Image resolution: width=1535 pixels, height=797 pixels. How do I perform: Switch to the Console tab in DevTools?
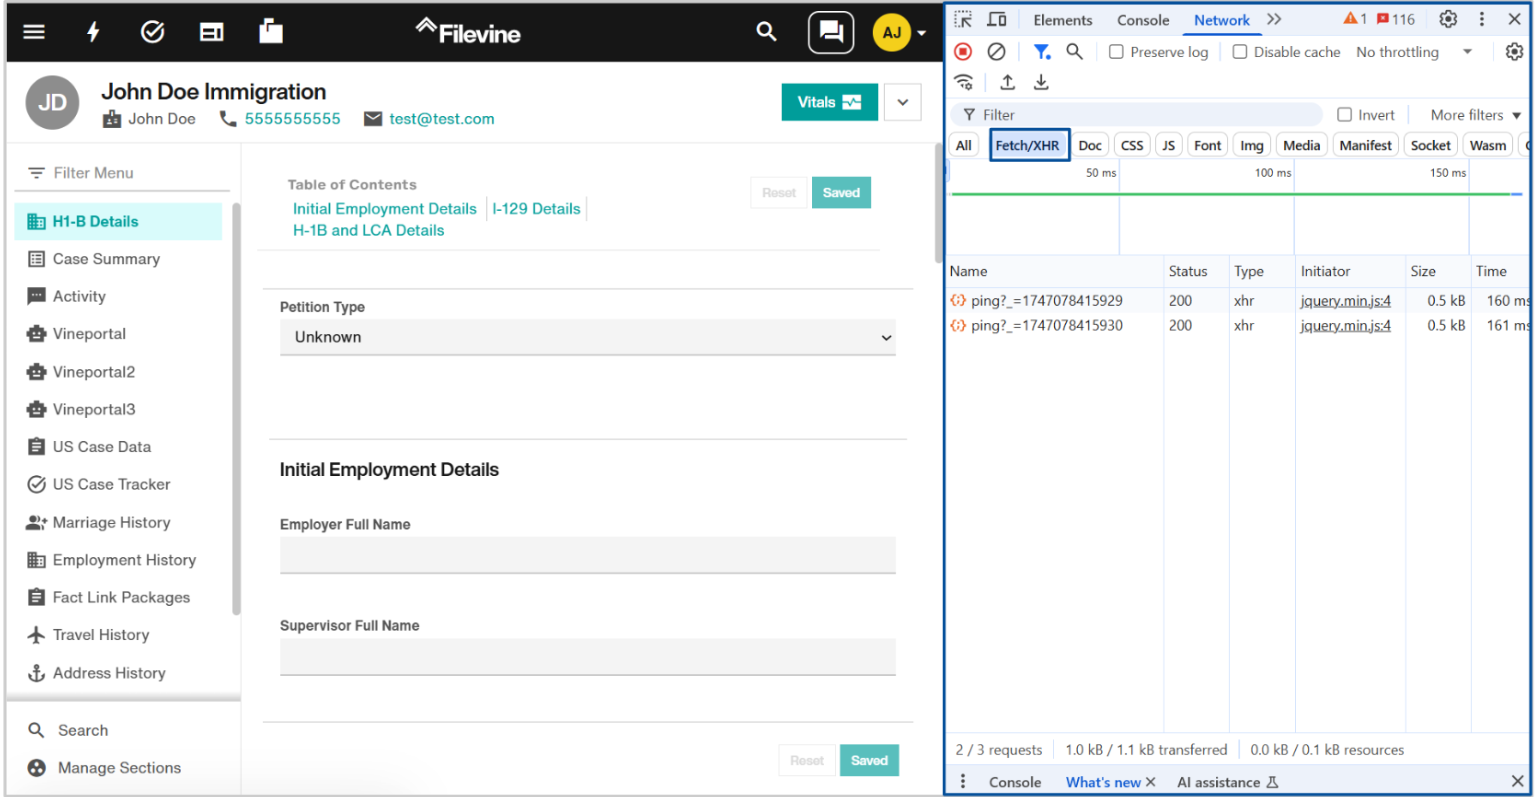coord(1143,20)
